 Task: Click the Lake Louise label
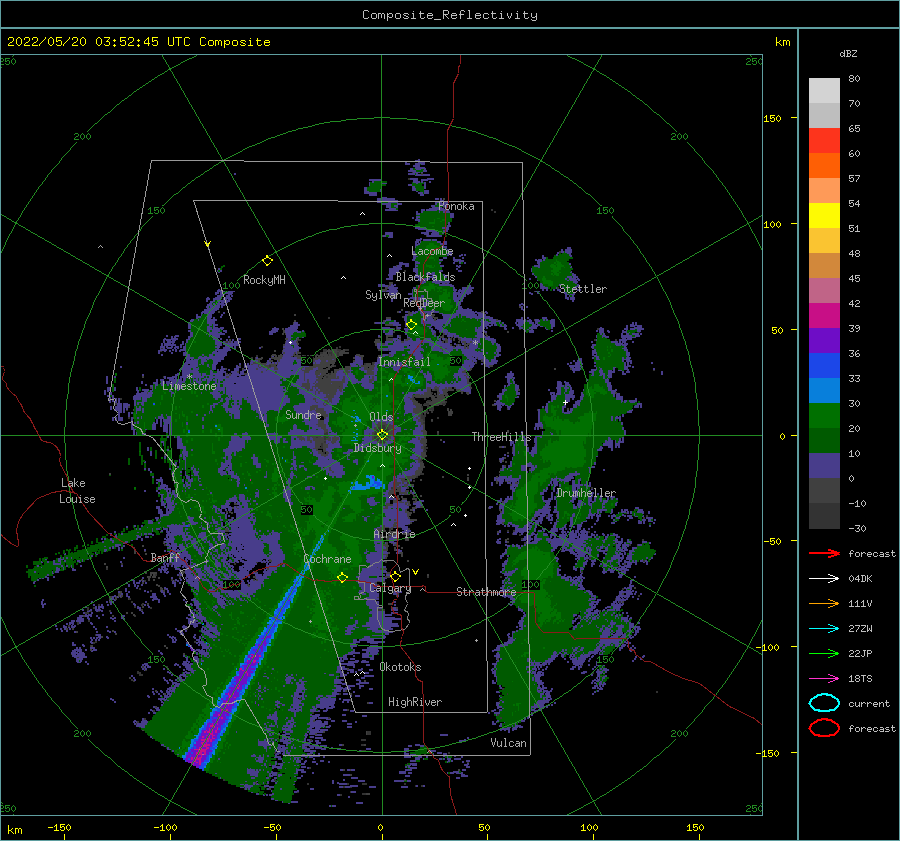point(77,491)
